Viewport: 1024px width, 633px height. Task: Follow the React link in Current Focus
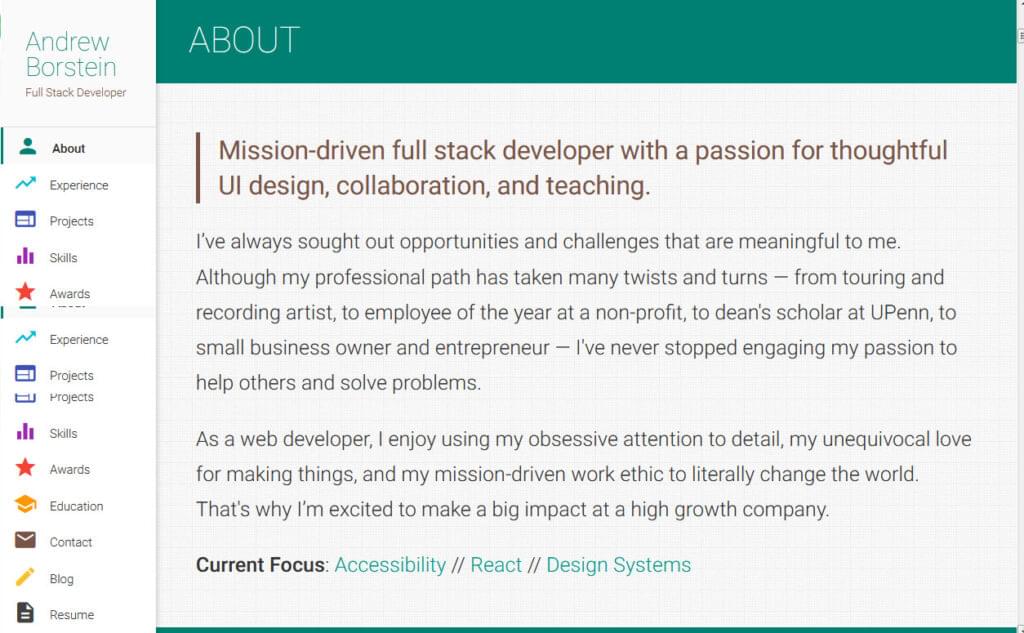pos(497,565)
